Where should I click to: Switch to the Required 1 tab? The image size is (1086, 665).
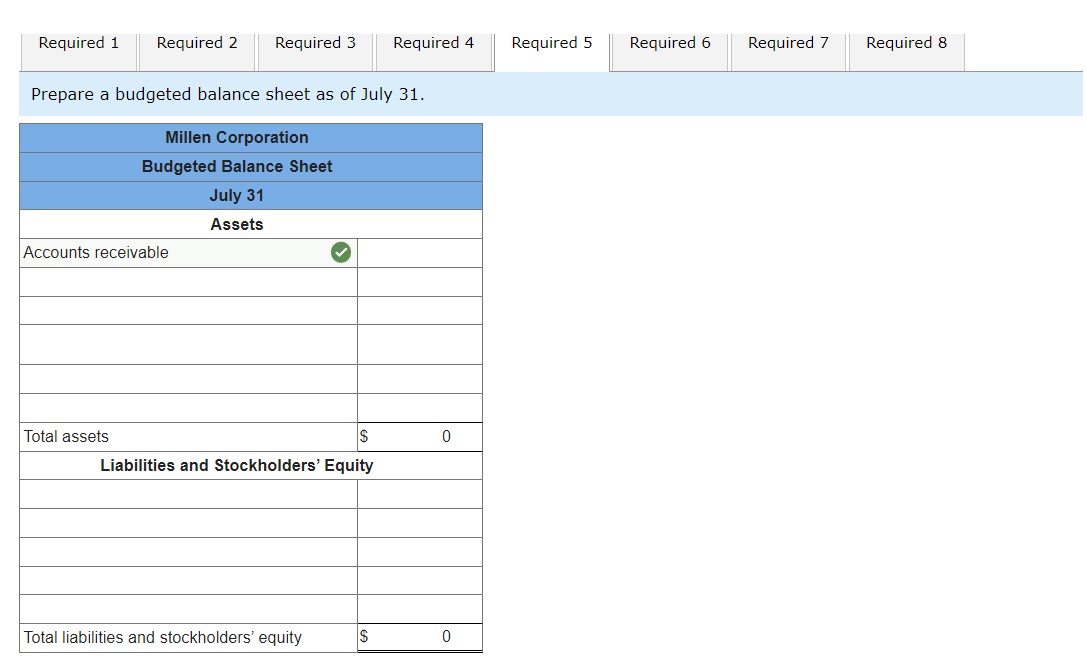pyautogui.click(x=78, y=43)
